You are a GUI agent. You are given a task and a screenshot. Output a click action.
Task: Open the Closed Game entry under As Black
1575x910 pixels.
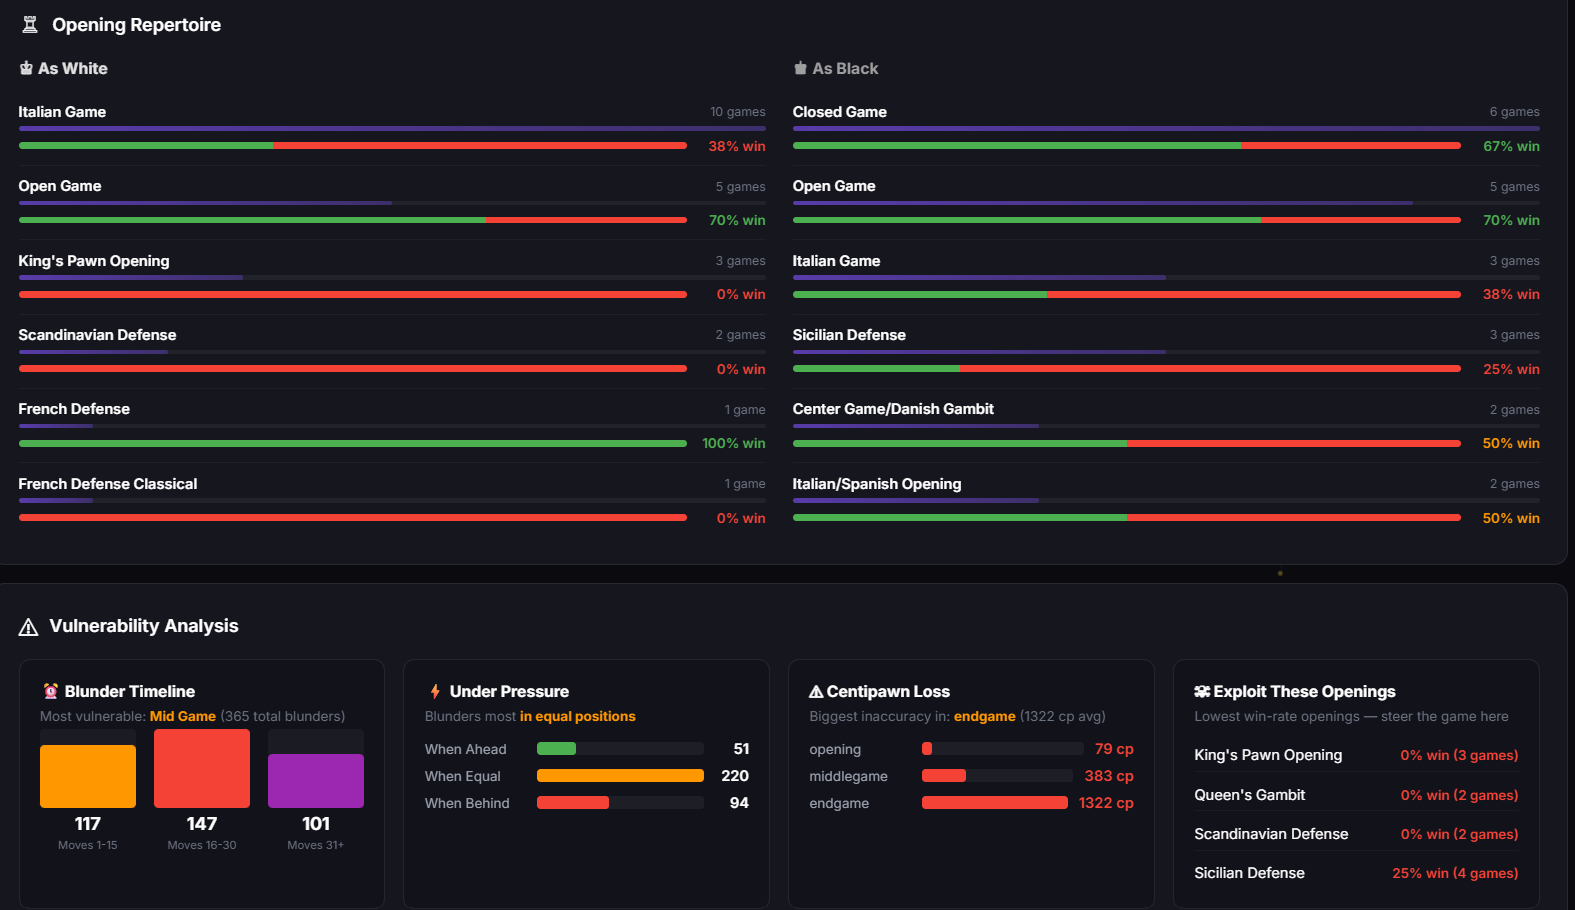pos(839,112)
